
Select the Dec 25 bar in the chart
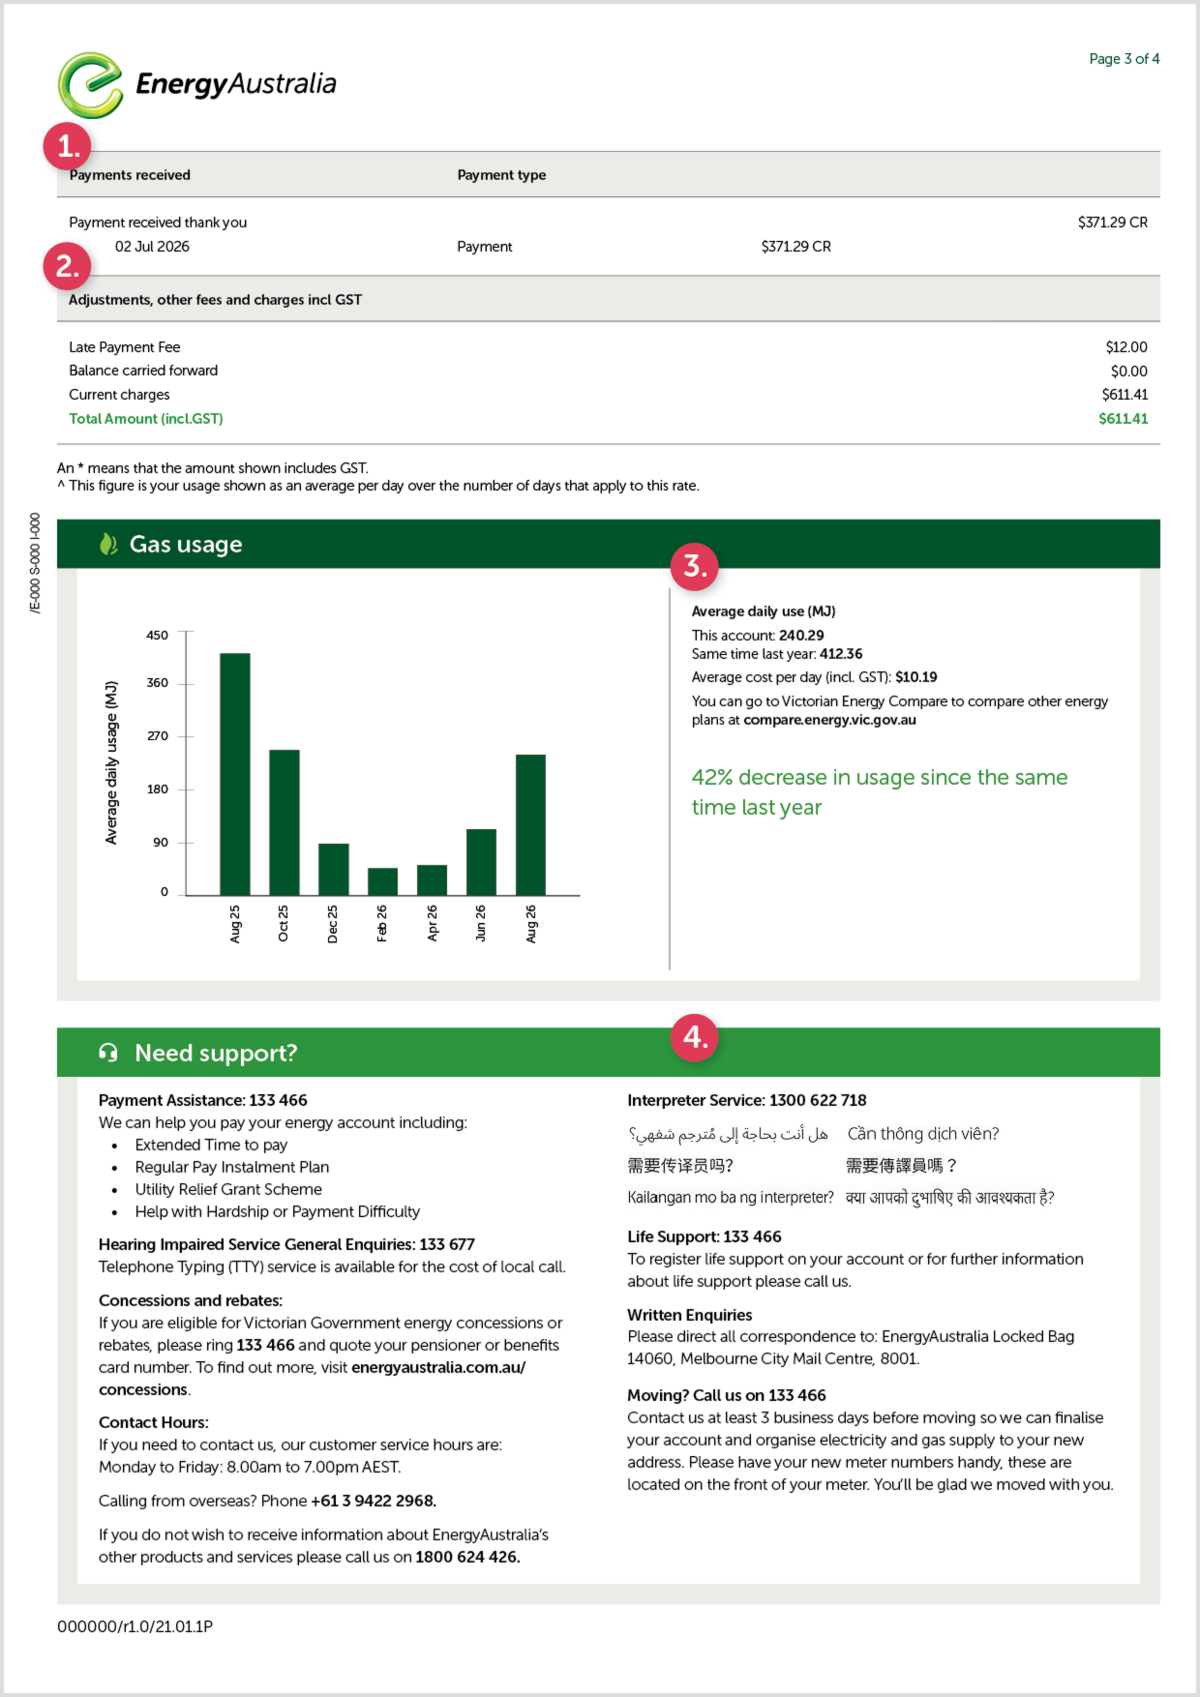point(334,869)
